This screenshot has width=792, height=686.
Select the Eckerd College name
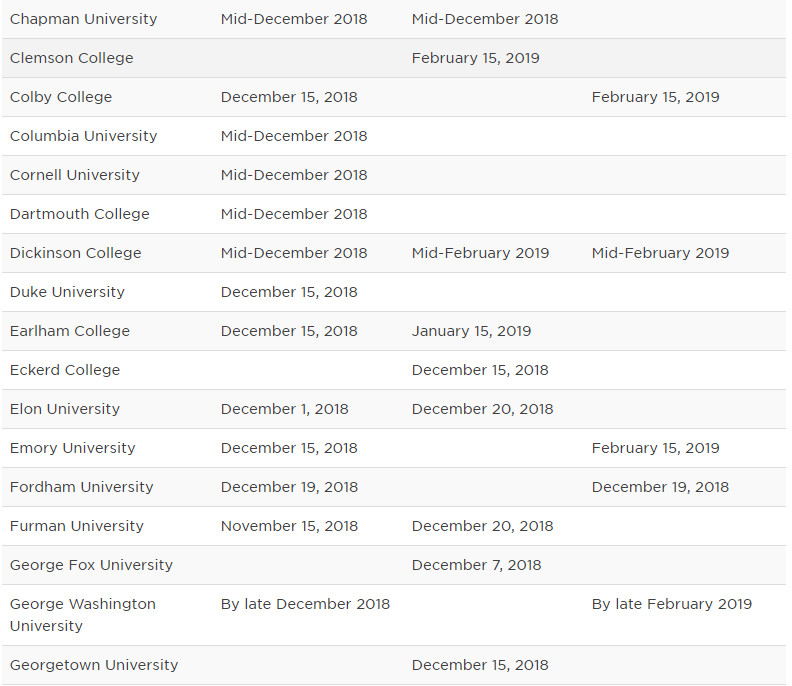coord(65,370)
